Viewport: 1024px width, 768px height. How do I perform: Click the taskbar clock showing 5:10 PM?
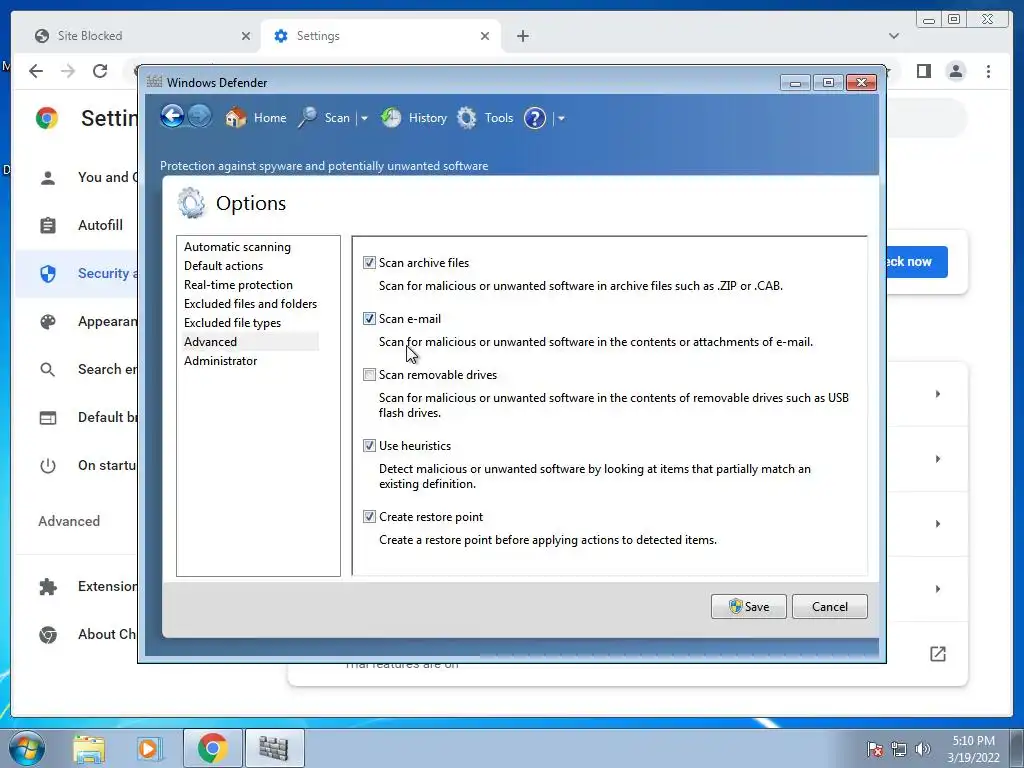[973, 749]
